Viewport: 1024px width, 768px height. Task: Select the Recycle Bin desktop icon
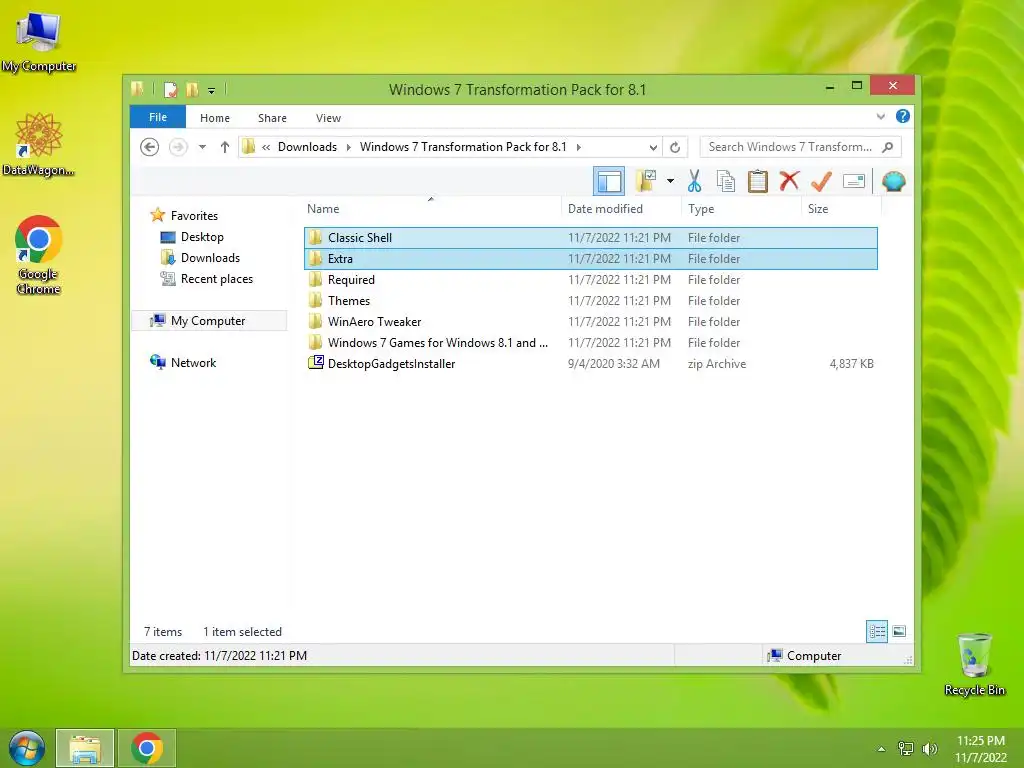[x=974, y=664]
